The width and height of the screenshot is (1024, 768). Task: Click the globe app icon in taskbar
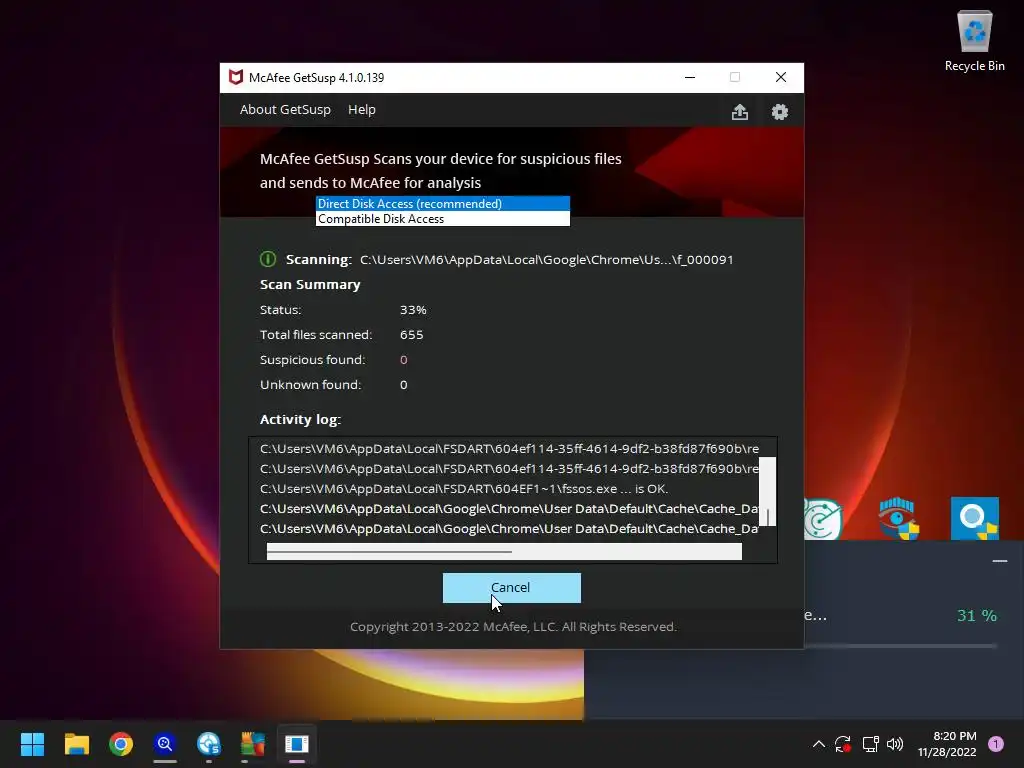[x=208, y=744]
